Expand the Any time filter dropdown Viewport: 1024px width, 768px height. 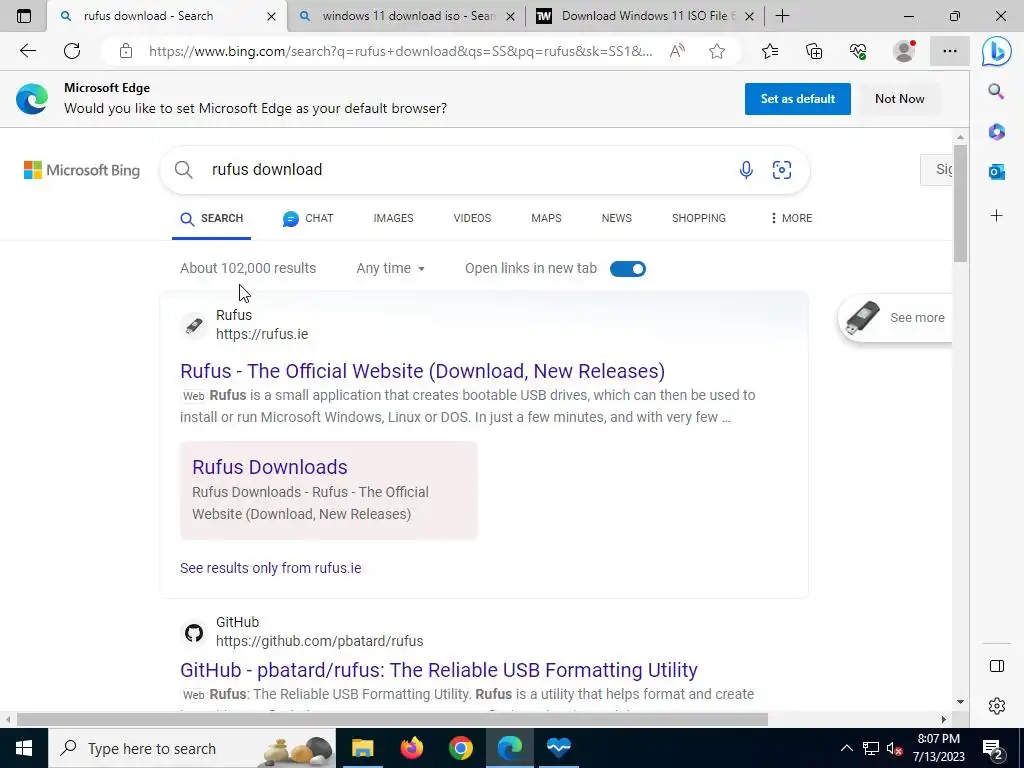pyautogui.click(x=391, y=268)
